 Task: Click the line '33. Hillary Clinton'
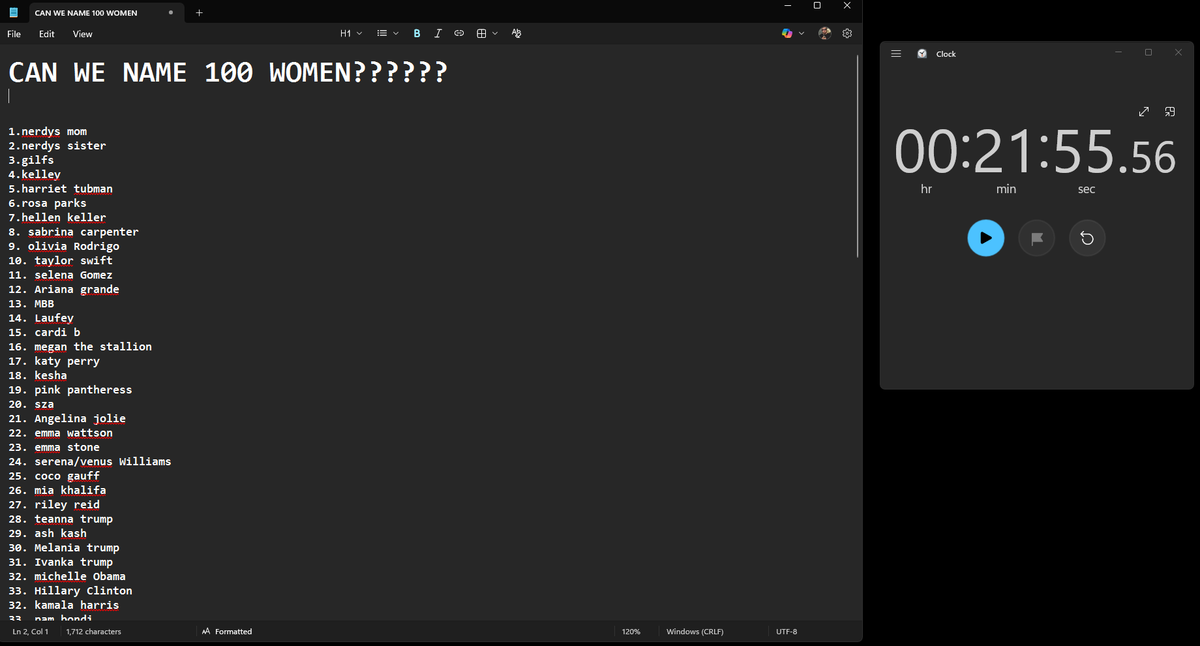pyautogui.click(x=70, y=590)
